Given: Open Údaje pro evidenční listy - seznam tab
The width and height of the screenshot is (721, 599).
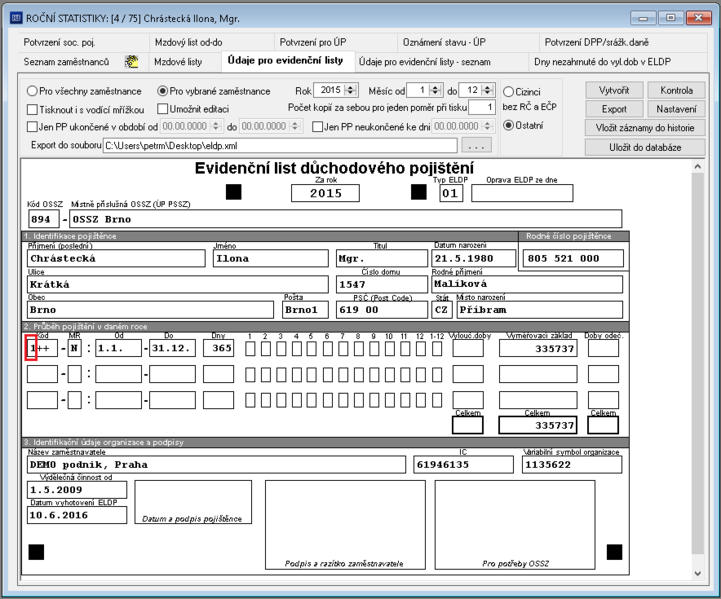Looking at the screenshot, I should 424,62.
